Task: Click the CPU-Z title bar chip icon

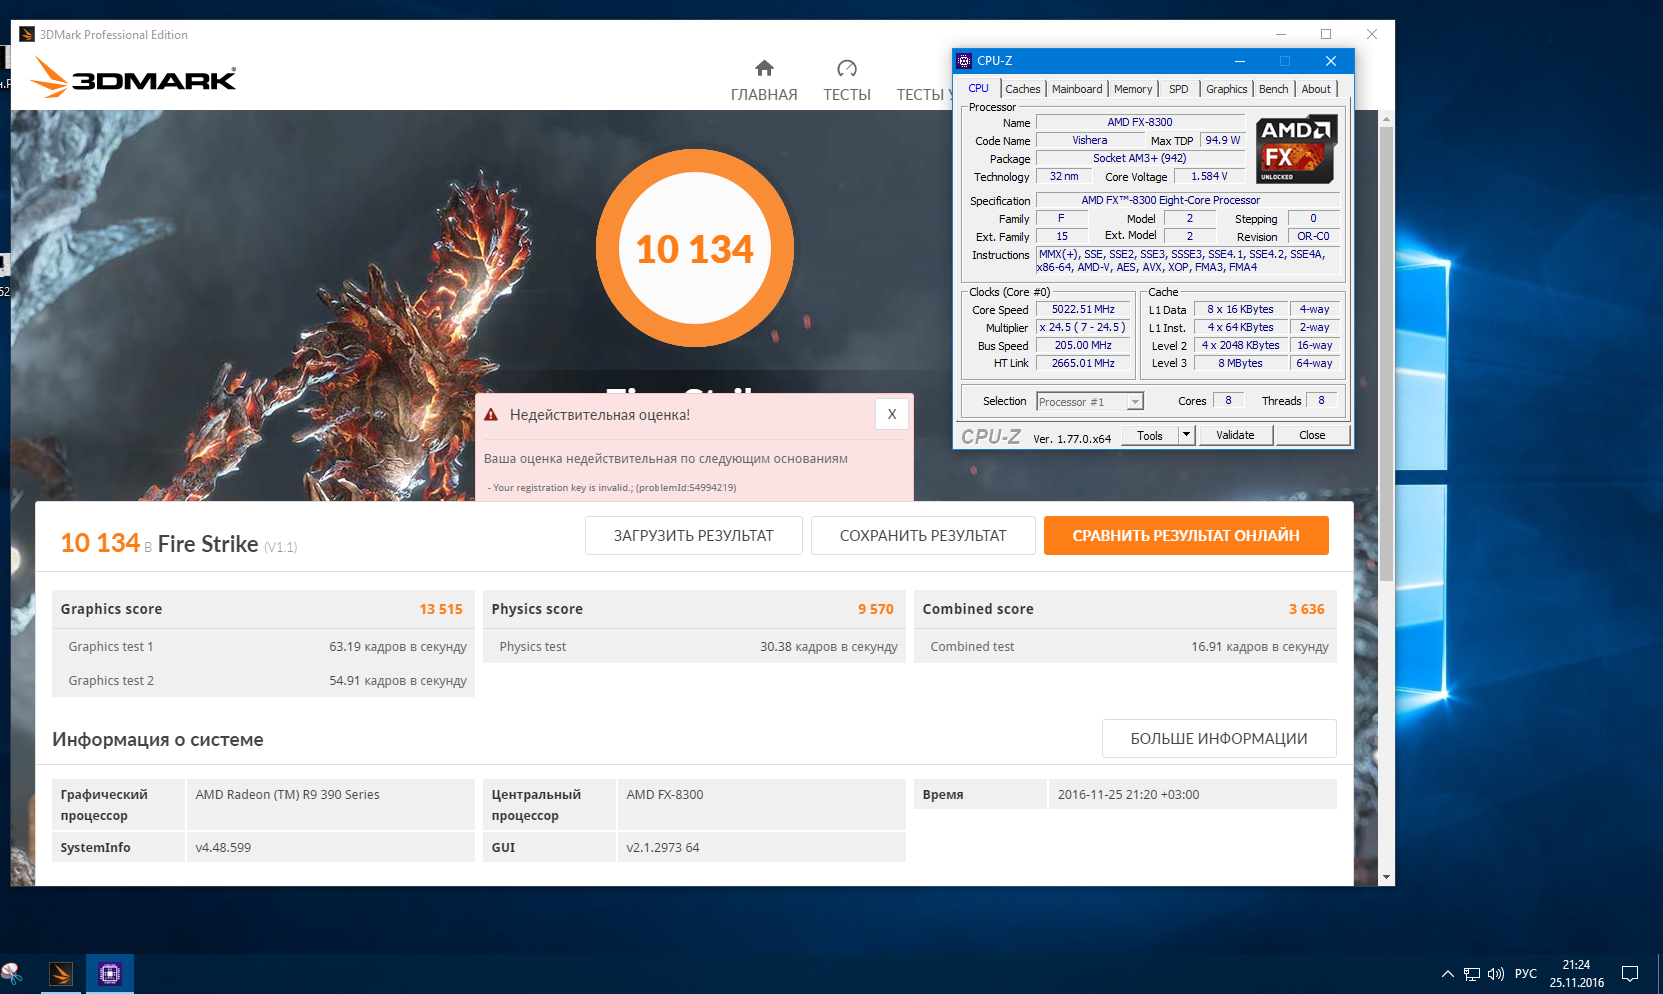Action: (964, 61)
